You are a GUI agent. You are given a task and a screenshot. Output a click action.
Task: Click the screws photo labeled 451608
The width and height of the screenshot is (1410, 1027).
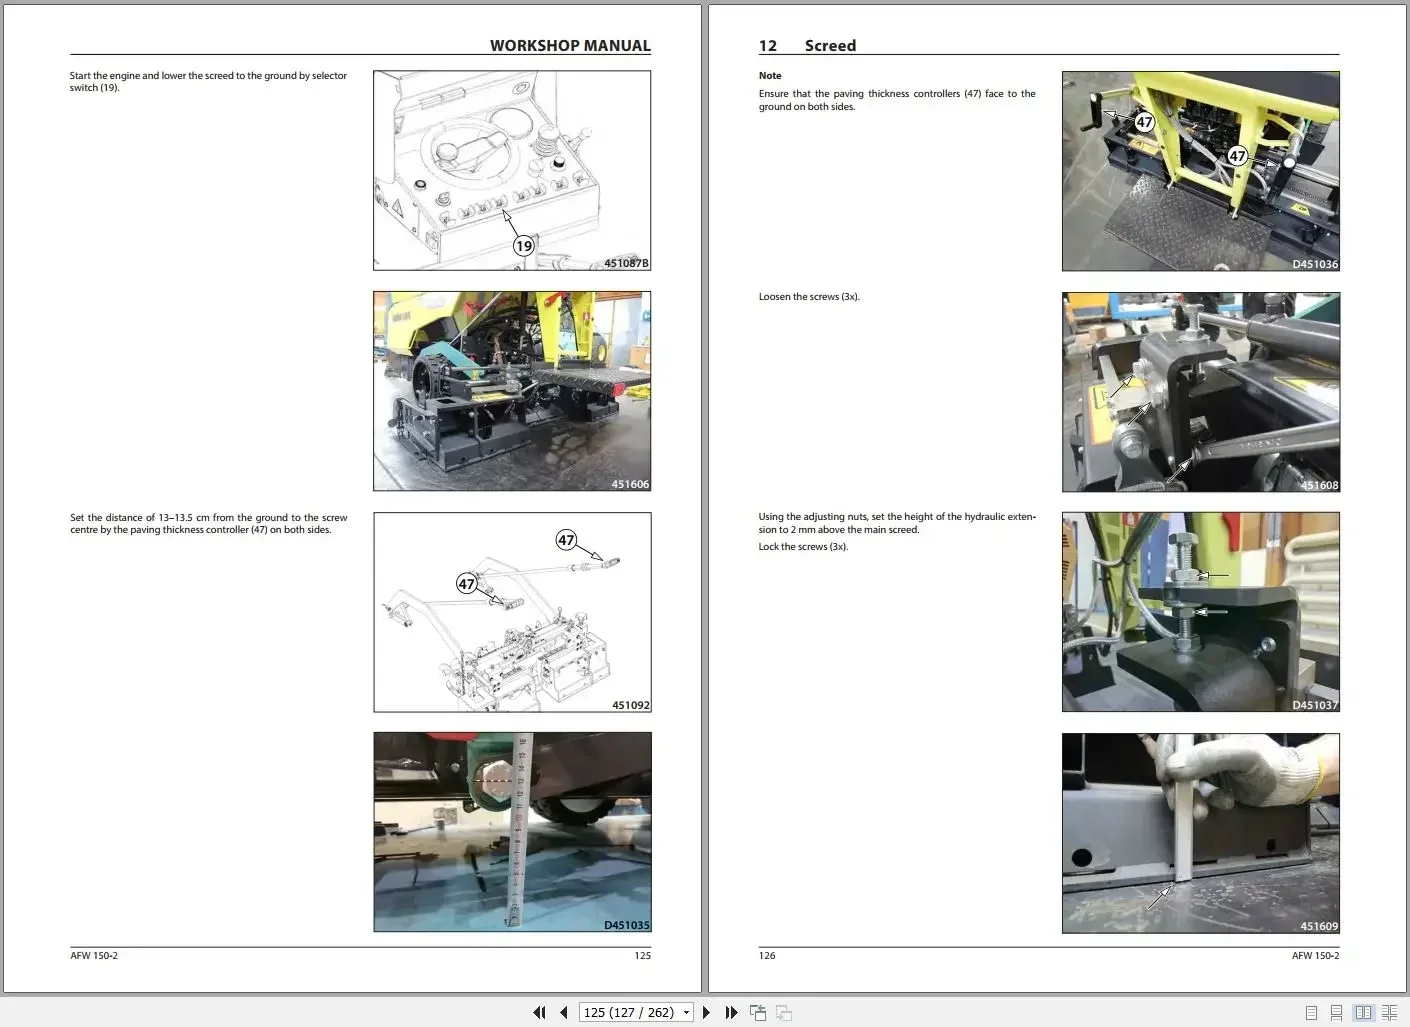1200,392
